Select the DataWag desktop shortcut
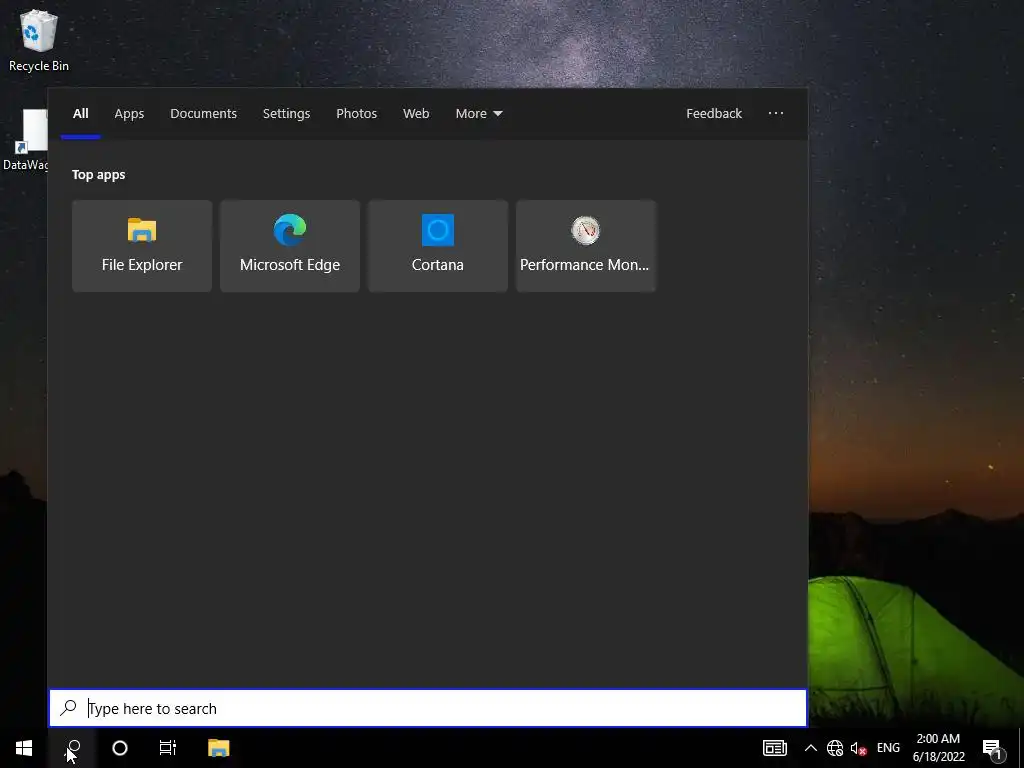This screenshot has height=768, width=1024. click(x=25, y=140)
